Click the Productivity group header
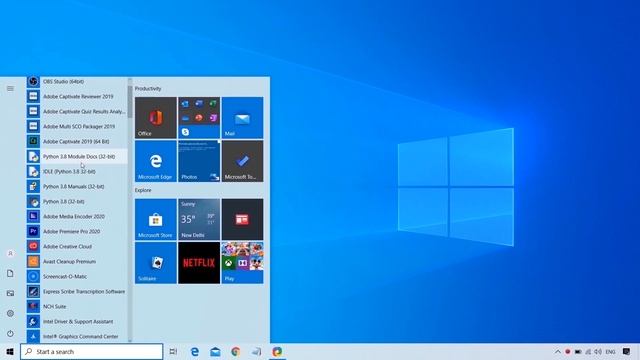Viewport: 640px width, 360px height. pyautogui.click(x=148, y=89)
